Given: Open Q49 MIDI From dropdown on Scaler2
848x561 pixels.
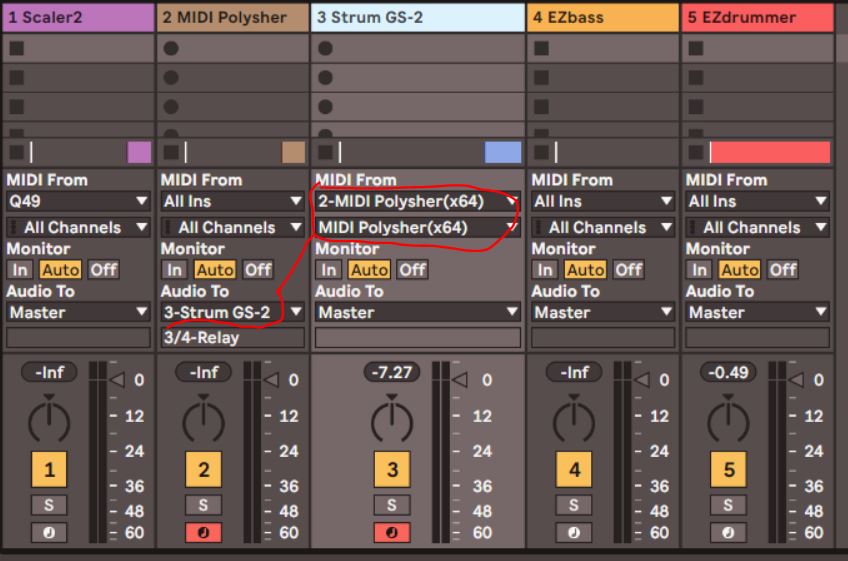Looking at the screenshot, I should point(78,201).
